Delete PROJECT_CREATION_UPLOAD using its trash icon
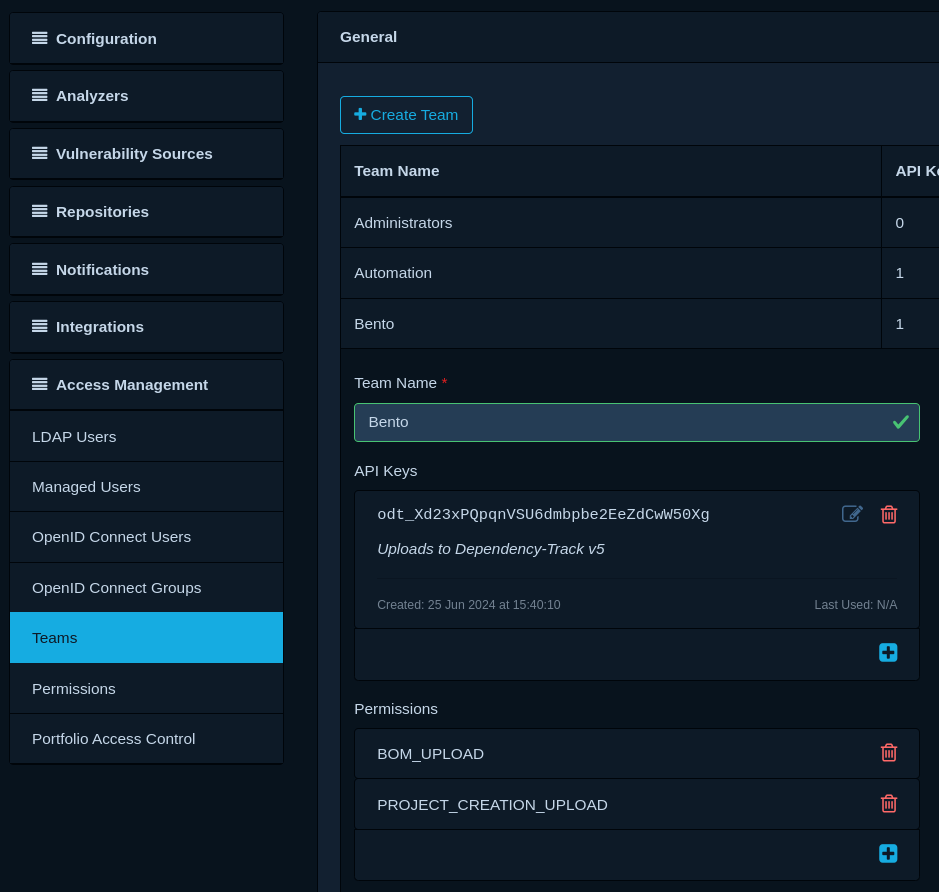This screenshot has width=939, height=892. (x=889, y=804)
